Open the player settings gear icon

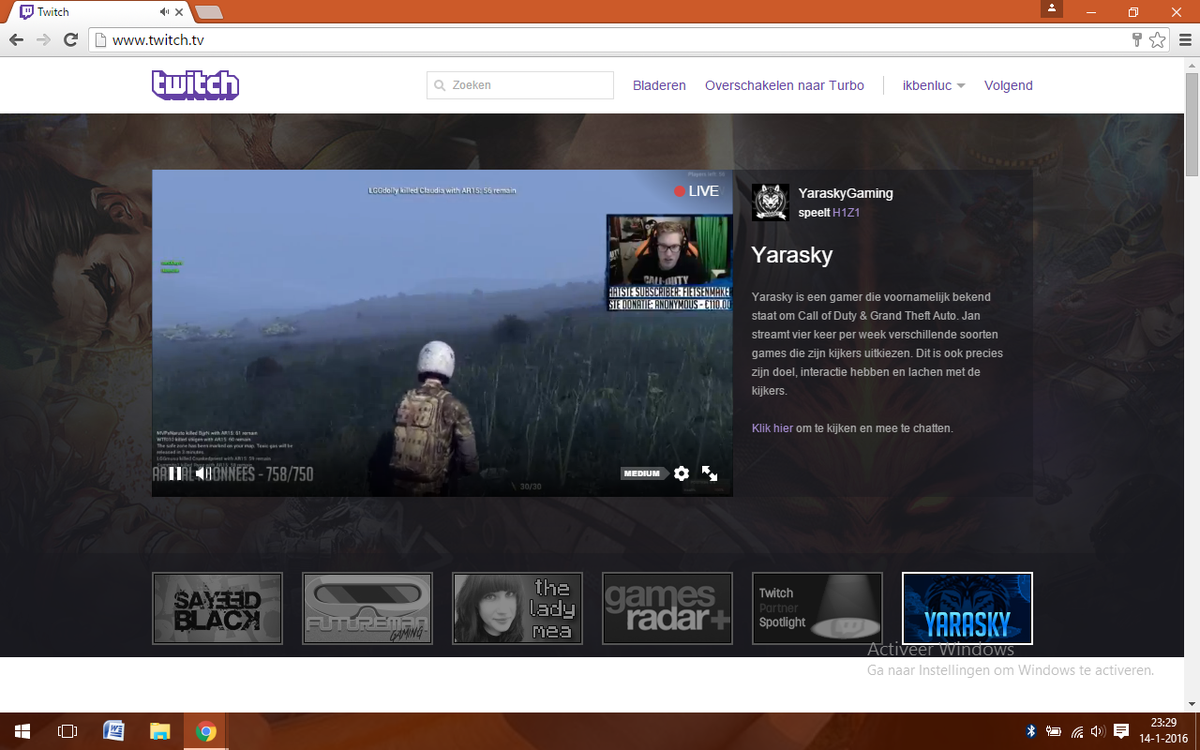[x=681, y=474]
